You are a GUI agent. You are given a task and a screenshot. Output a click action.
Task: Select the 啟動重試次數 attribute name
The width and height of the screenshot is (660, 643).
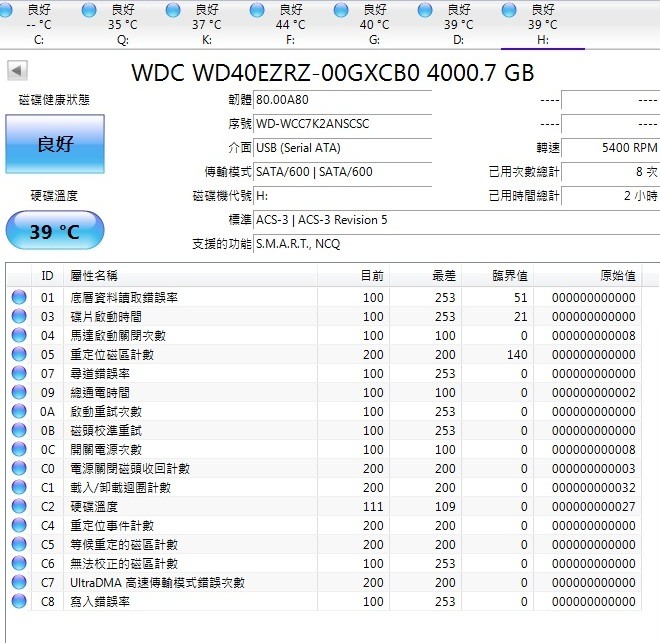coord(106,412)
